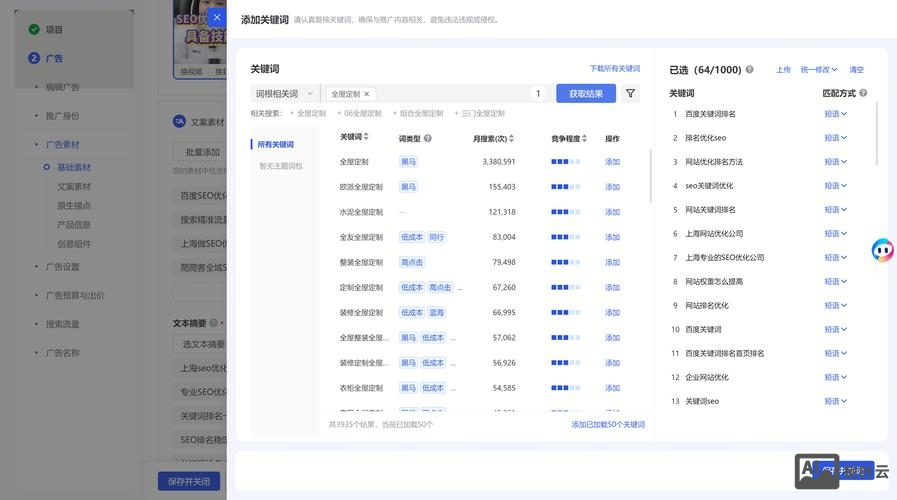The image size is (897, 500).
Task: Click 黑马 tag of 欧派全屋定制
Action: click(x=408, y=187)
